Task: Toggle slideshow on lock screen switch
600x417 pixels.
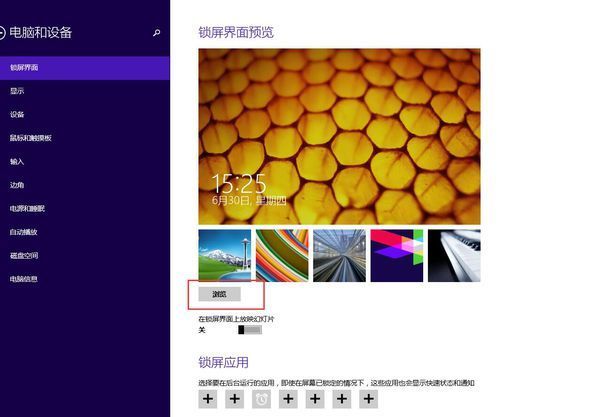Action: pos(250,330)
